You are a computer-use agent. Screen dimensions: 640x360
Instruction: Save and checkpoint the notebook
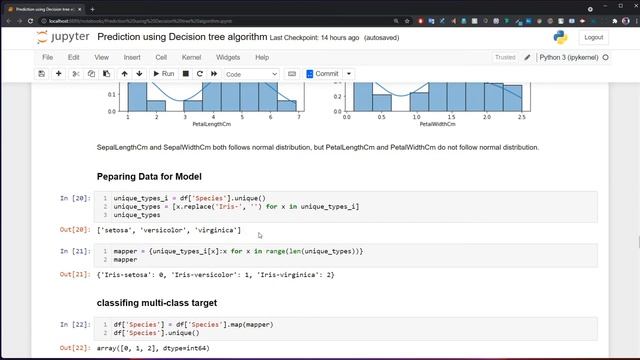42,74
